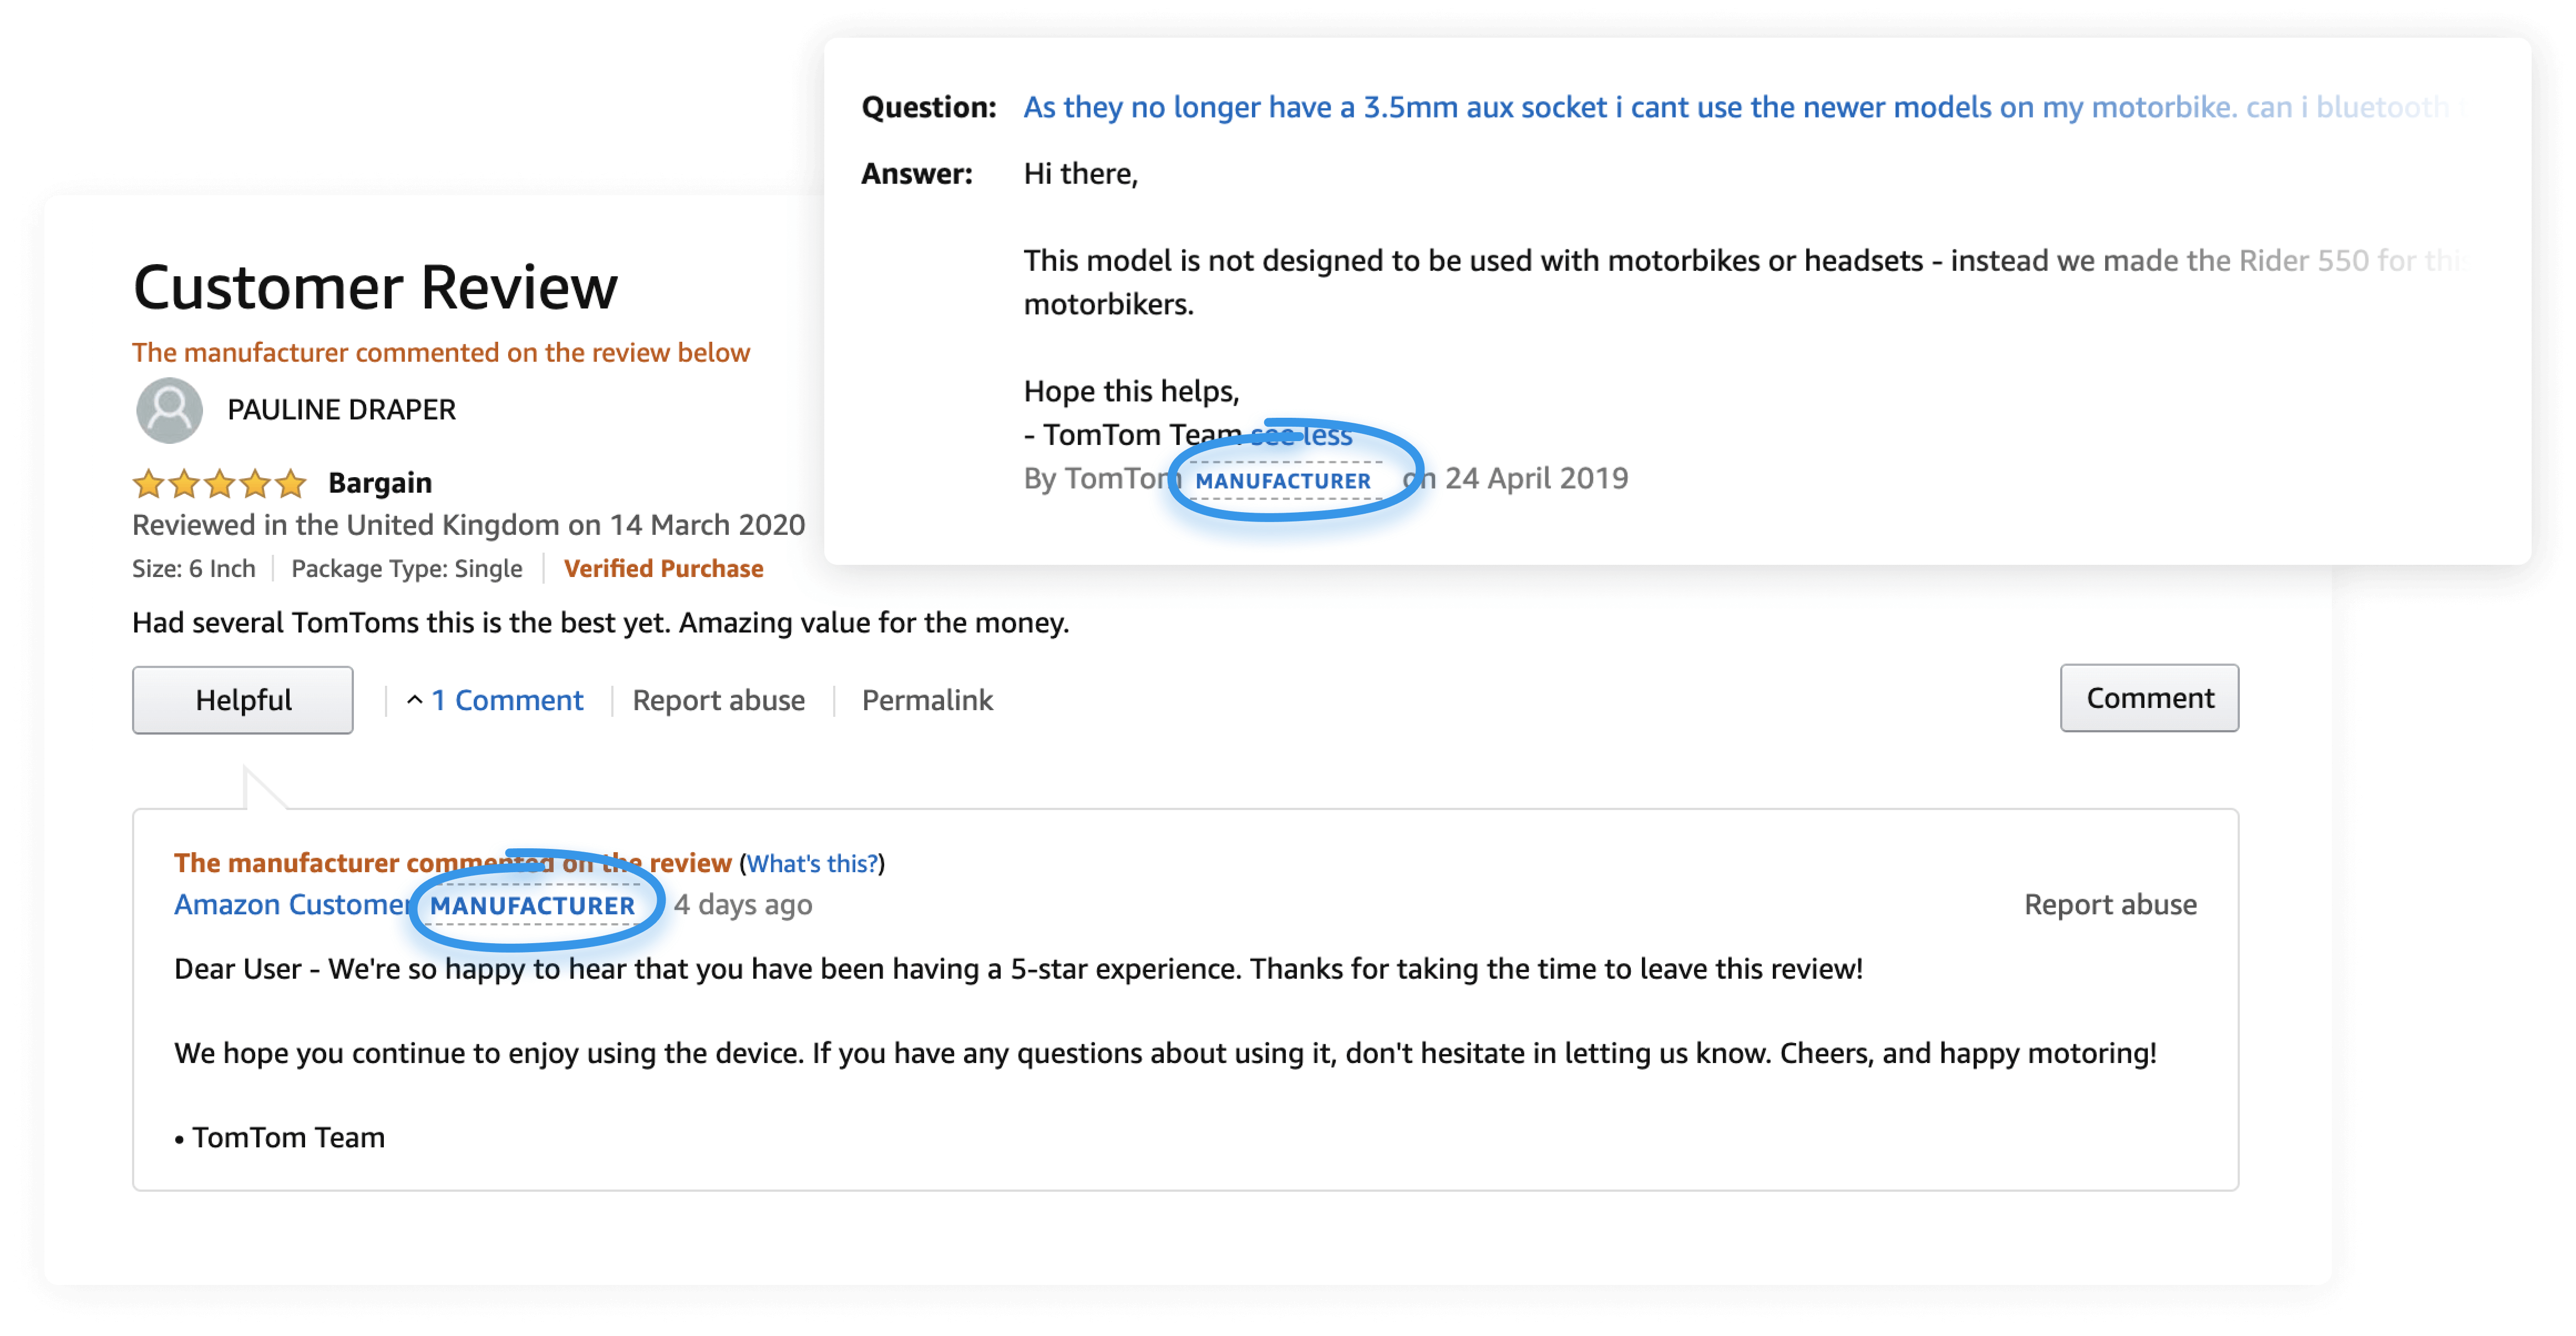Open the 3.5mm aux socket question link
The height and width of the screenshot is (1336, 2576).
1630,107
